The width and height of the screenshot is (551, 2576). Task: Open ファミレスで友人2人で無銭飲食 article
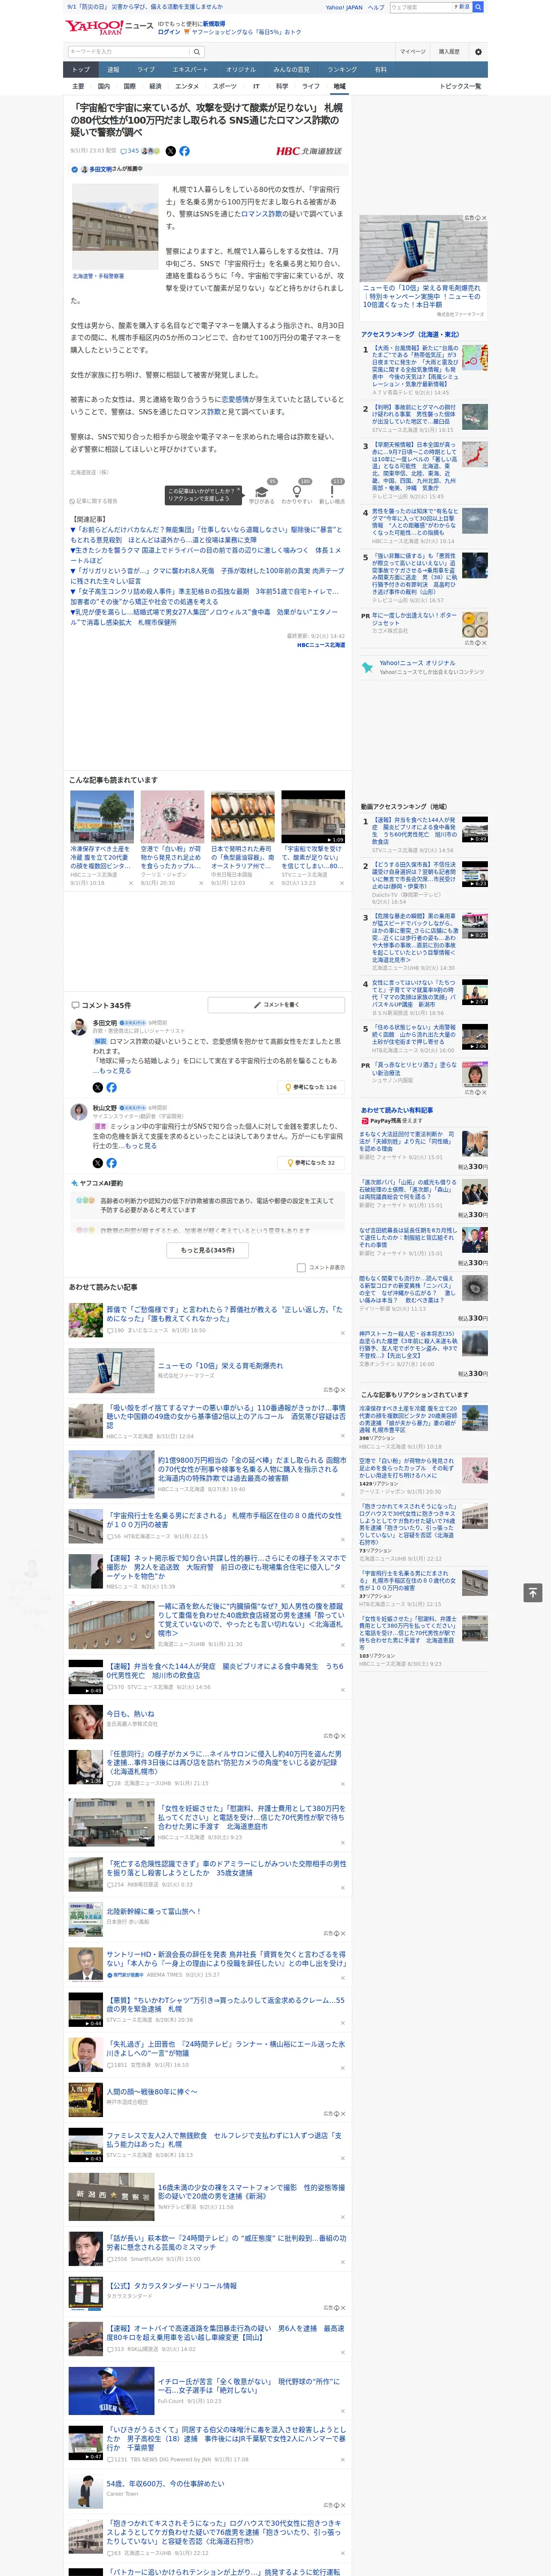coord(224,2140)
